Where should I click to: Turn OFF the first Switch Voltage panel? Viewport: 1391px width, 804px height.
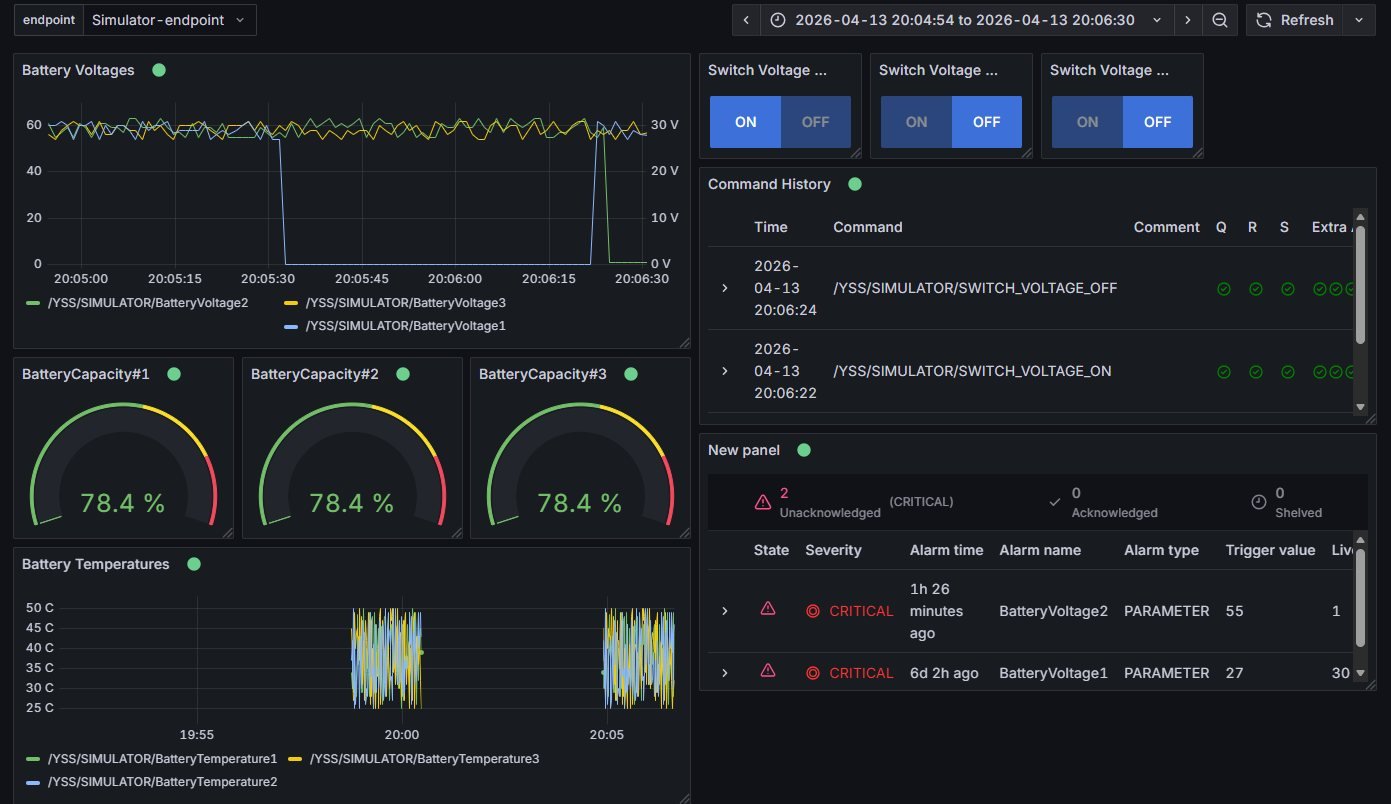coord(816,122)
